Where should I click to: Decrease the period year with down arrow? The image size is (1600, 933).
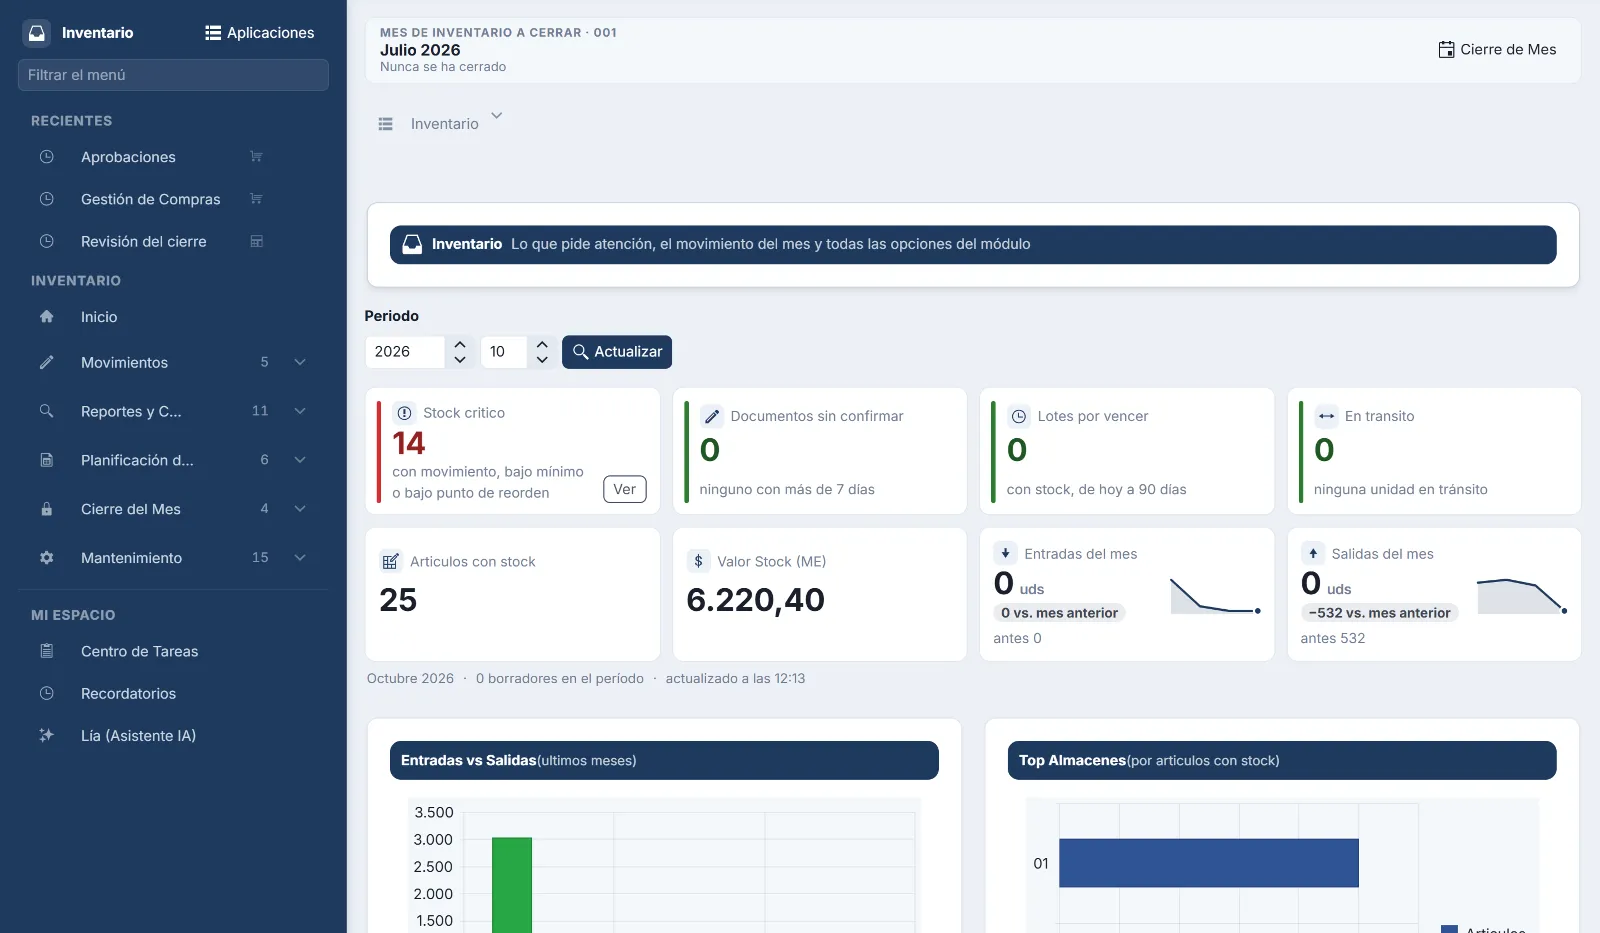[x=460, y=360]
